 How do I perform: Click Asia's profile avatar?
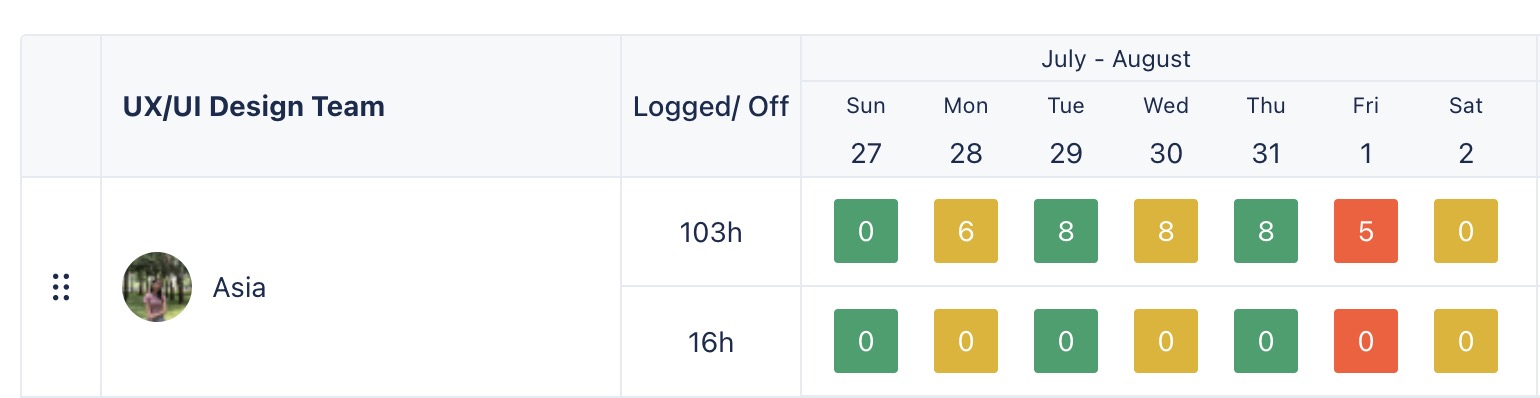click(157, 287)
